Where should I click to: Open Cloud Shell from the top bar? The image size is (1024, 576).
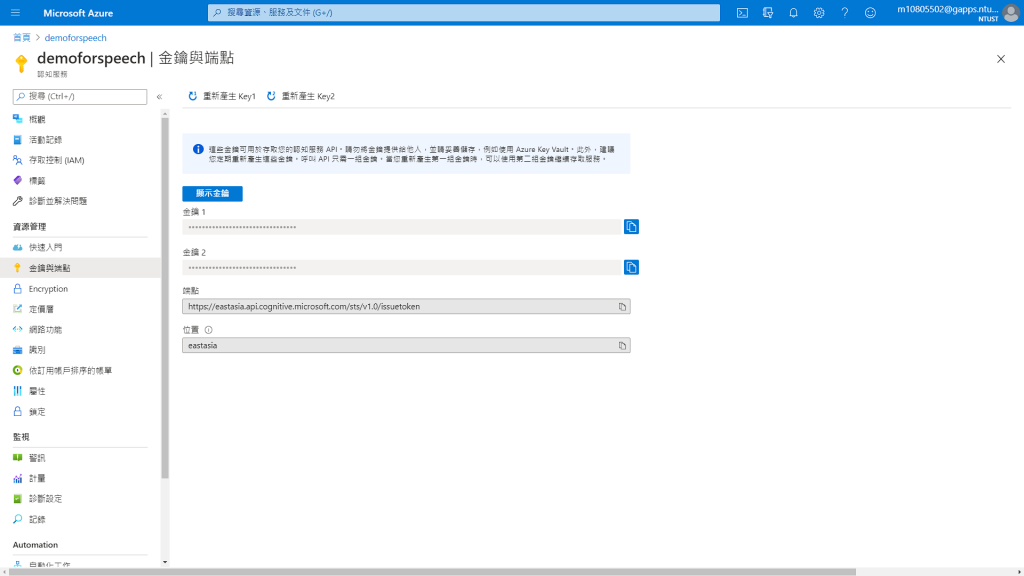[x=743, y=12]
